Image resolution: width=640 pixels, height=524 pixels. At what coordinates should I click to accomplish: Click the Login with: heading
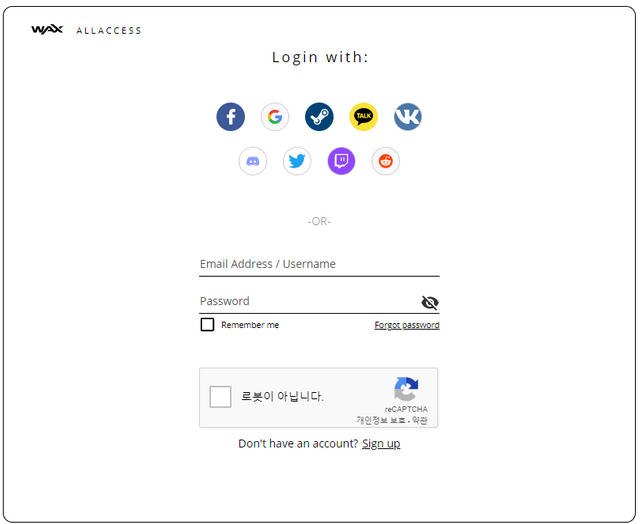(x=320, y=58)
